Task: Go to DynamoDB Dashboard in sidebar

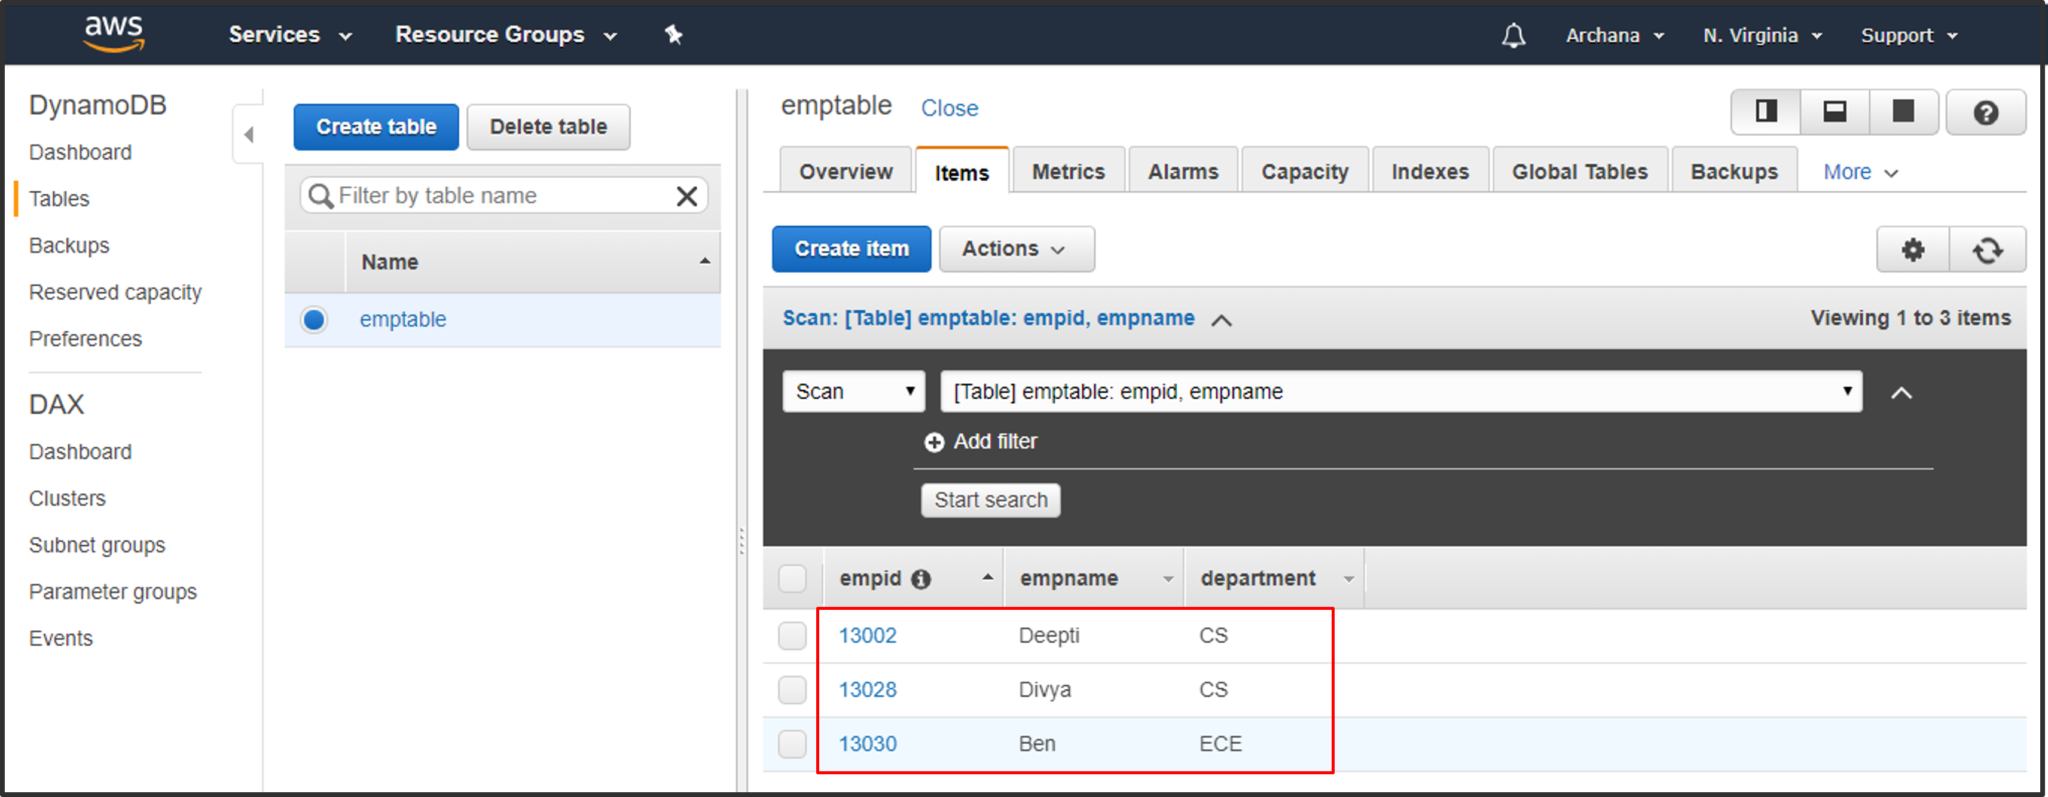Action: (80, 152)
